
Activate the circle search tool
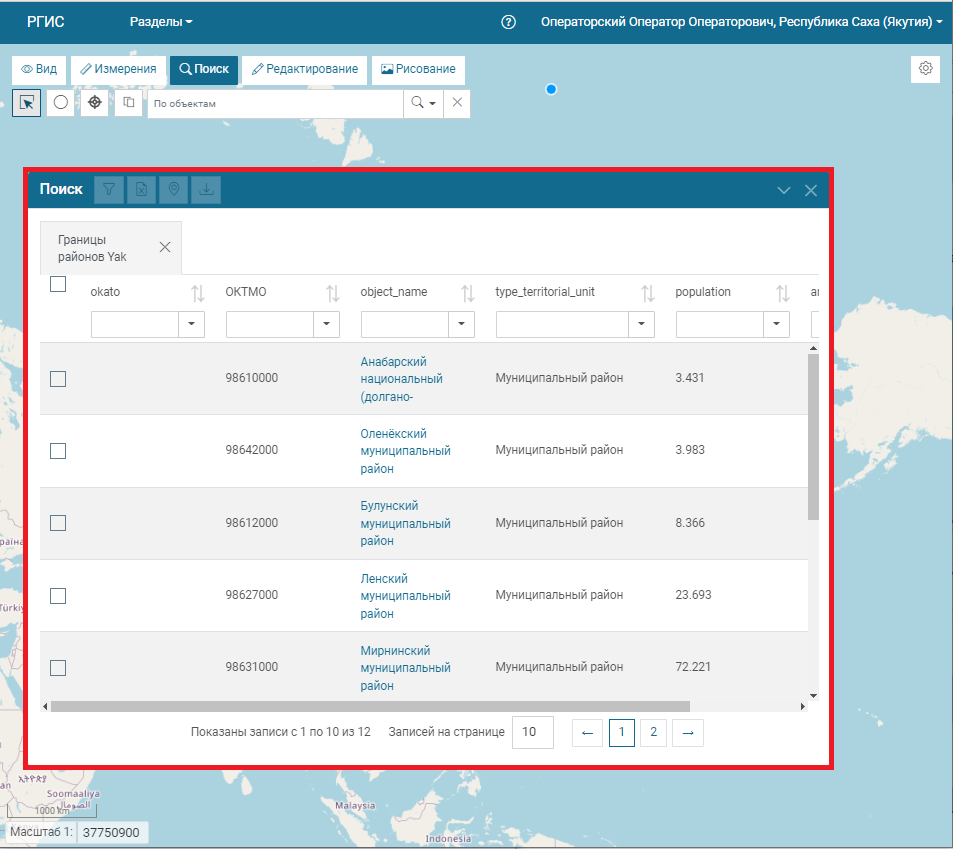click(x=61, y=103)
